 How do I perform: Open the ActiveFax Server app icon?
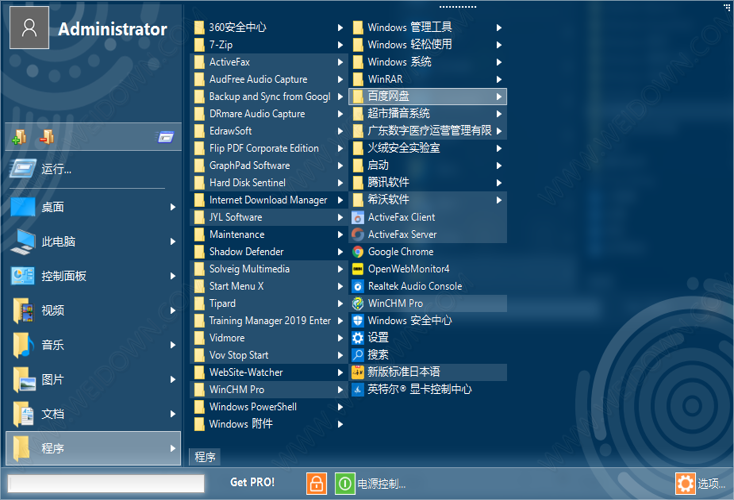pyautogui.click(x=358, y=235)
